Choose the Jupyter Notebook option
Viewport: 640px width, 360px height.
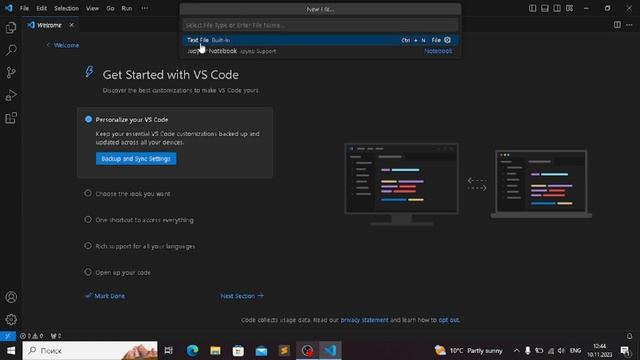[x=320, y=51]
